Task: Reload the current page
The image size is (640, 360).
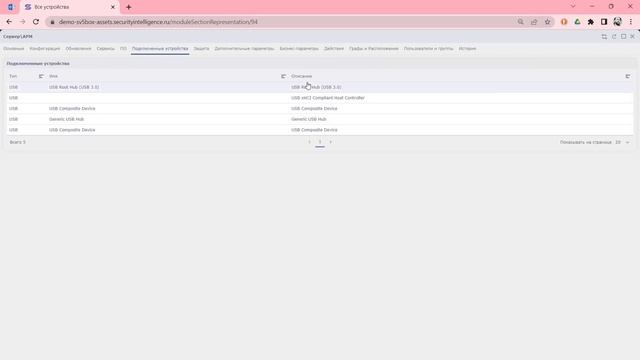Action: [x=36, y=22]
